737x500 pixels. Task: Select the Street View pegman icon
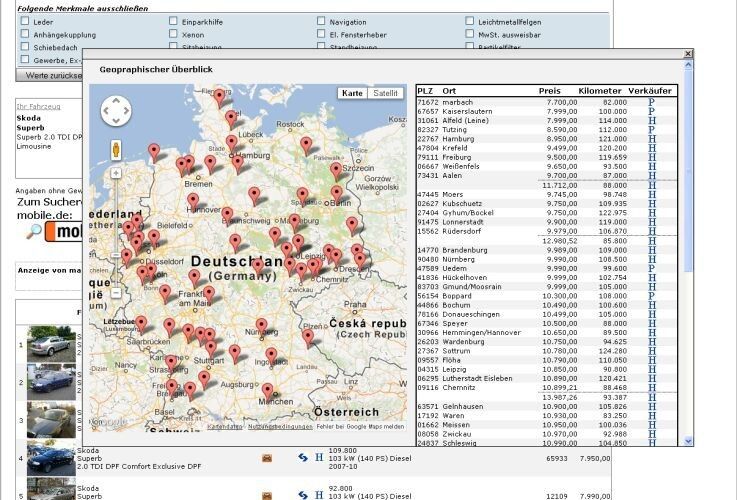coord(116,150)
